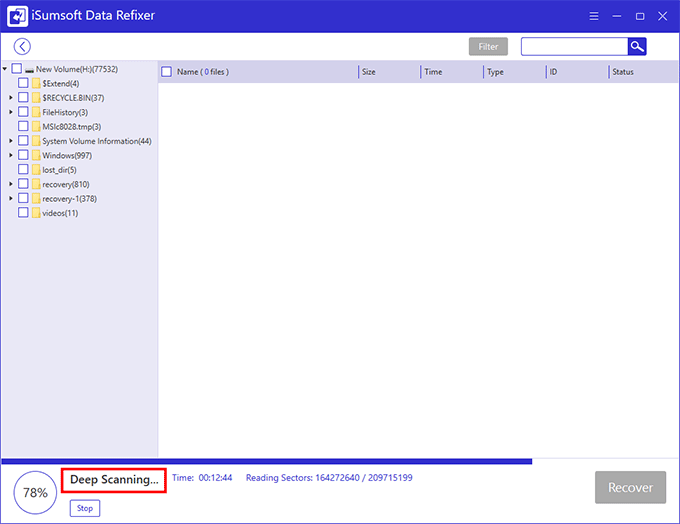680x524 pixels.
Task: Click the Time: 00:12:44 text
Action: (202, 478)
